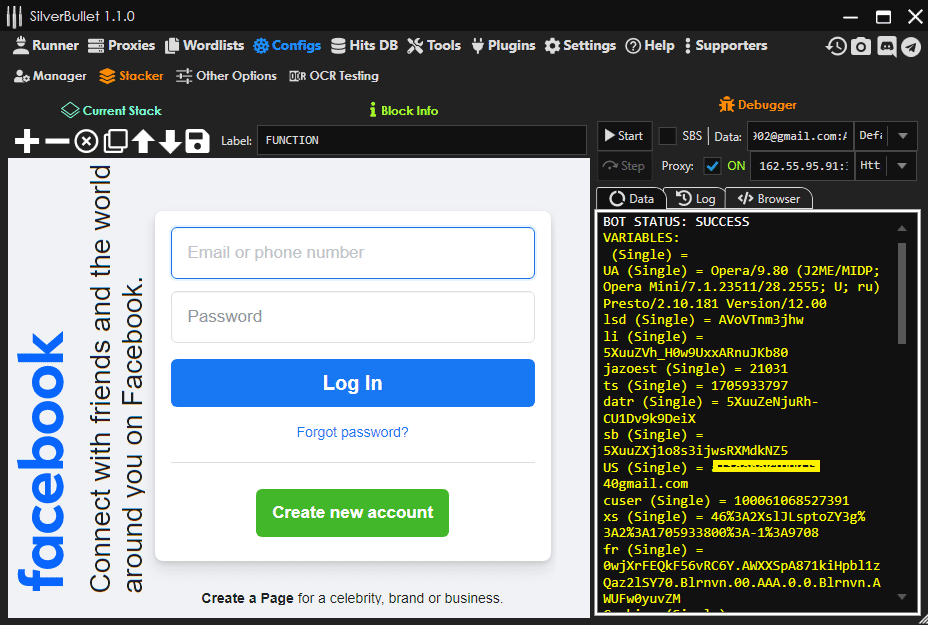Open the Supporters section

(726, 46)
